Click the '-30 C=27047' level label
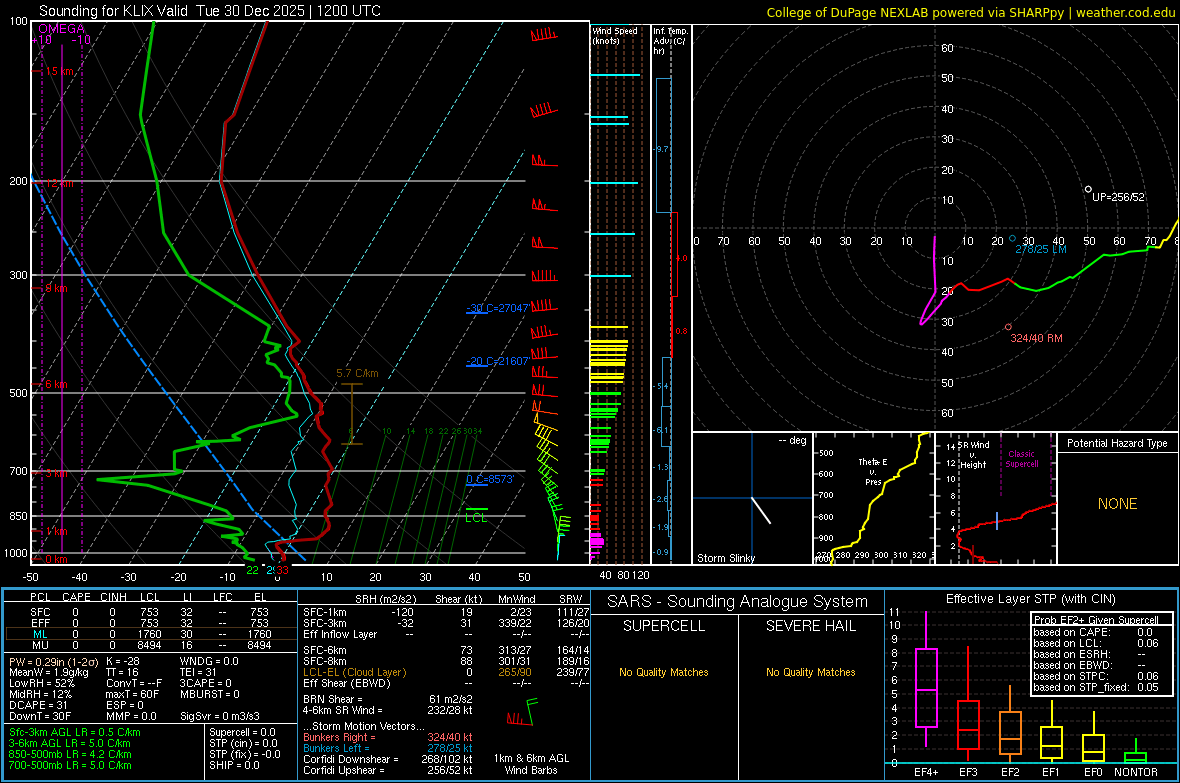Viewport: 1180px width, 783px height. coord(497,308)
